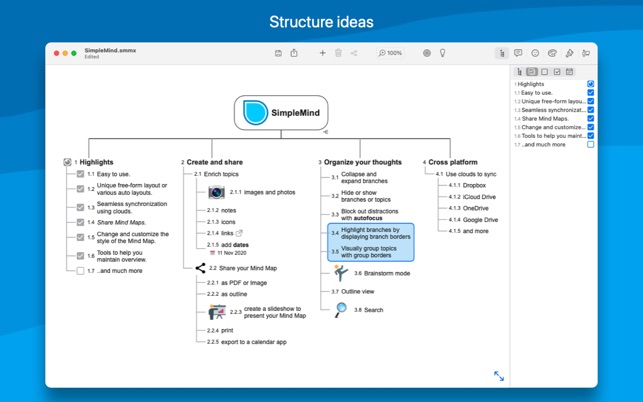Select the checkbox tab in side panel
Screen dimensions: 643x402
tap(557, 72)
